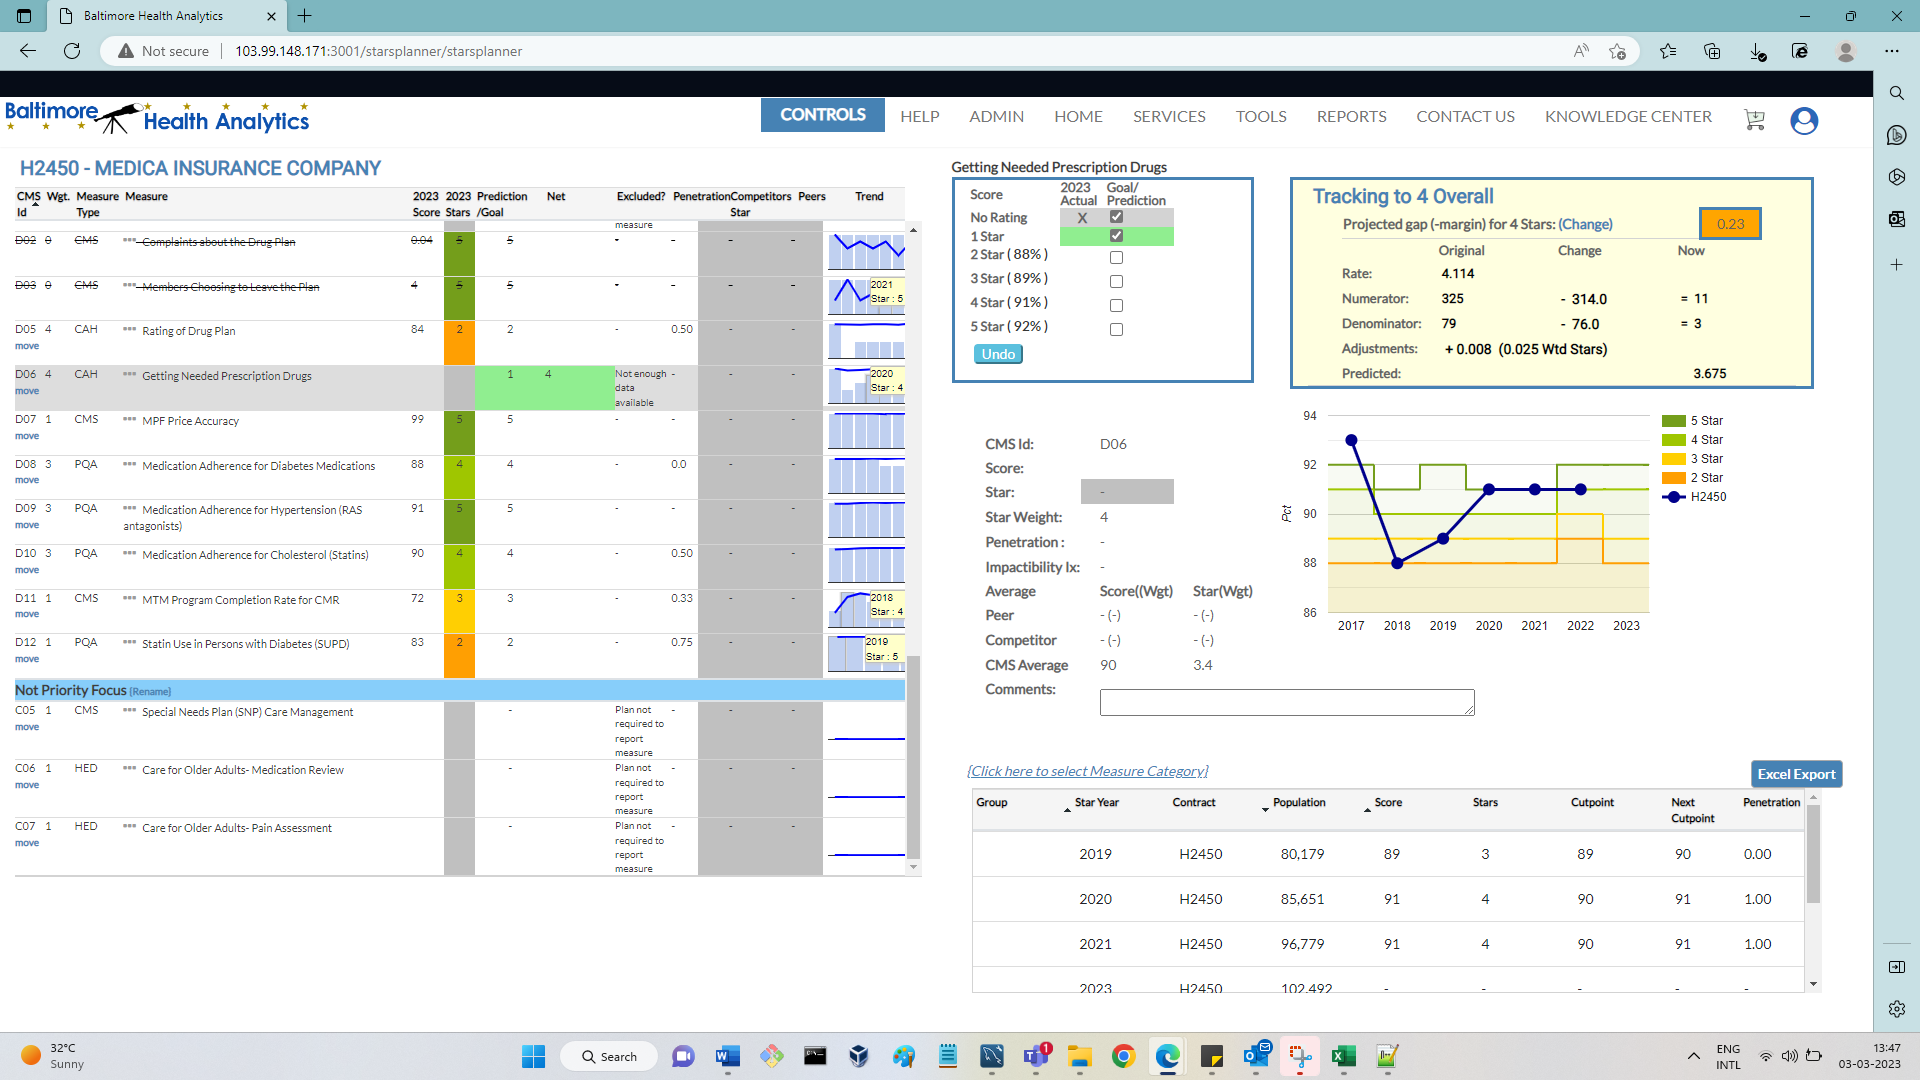Viewport: 1920px width, 1080px height.
Task: Show hidden system tray icons chevron
Action: [x=1693, y=1056]
